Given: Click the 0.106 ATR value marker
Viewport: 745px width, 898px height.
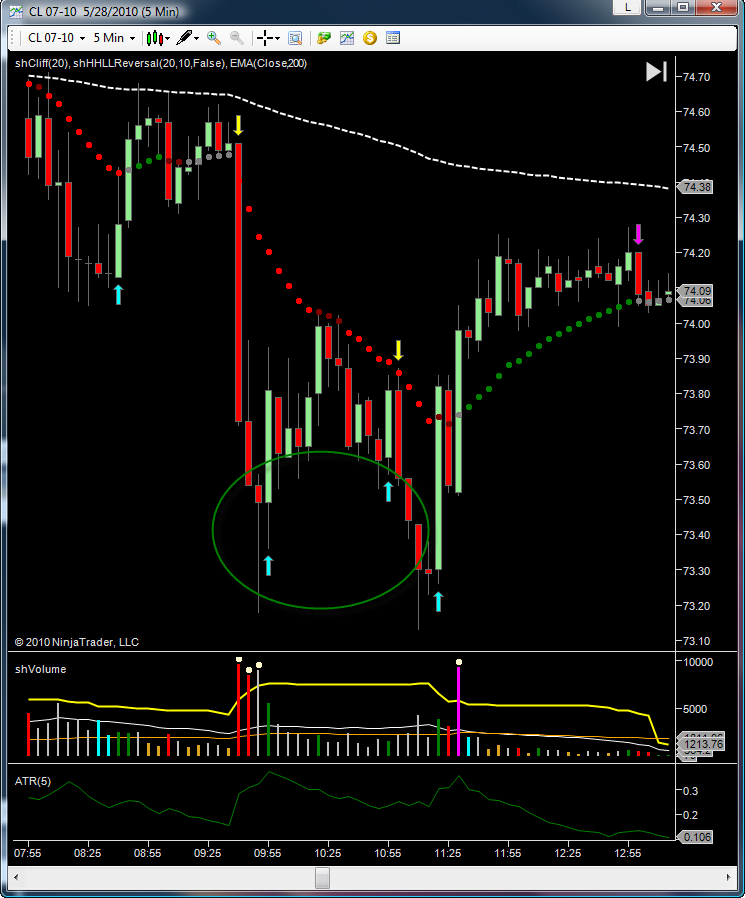Looking at the screenshot, I should [x=695, y=837].
